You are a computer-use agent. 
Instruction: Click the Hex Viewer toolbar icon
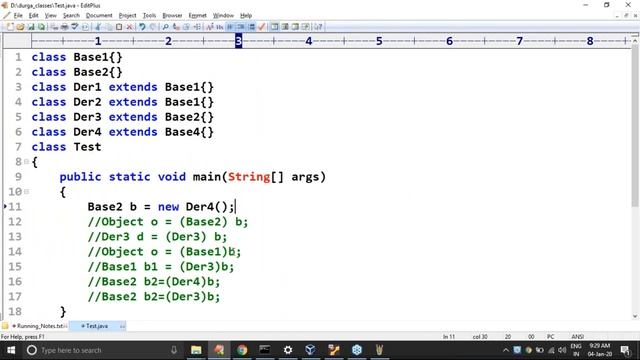click(x=220, y=27)
